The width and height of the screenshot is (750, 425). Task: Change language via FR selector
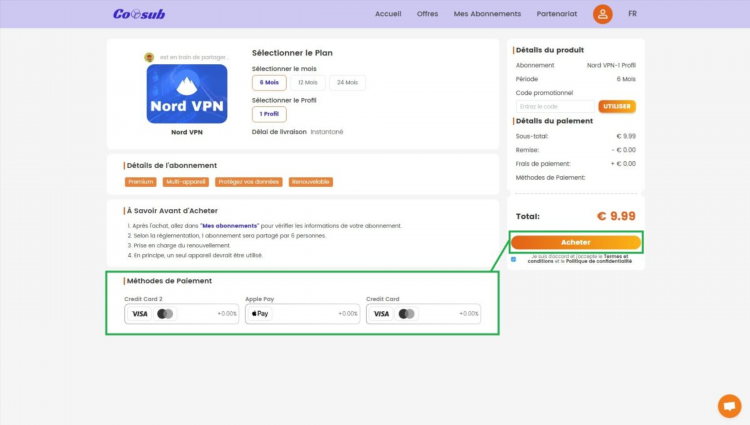[x=632, y=14]
